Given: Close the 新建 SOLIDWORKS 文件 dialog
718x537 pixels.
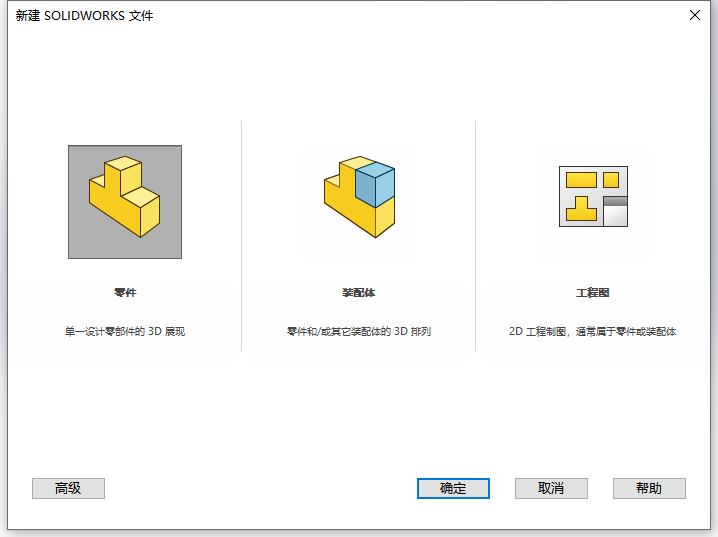Looking at the screenshot, I should click(x=695, y=15).
